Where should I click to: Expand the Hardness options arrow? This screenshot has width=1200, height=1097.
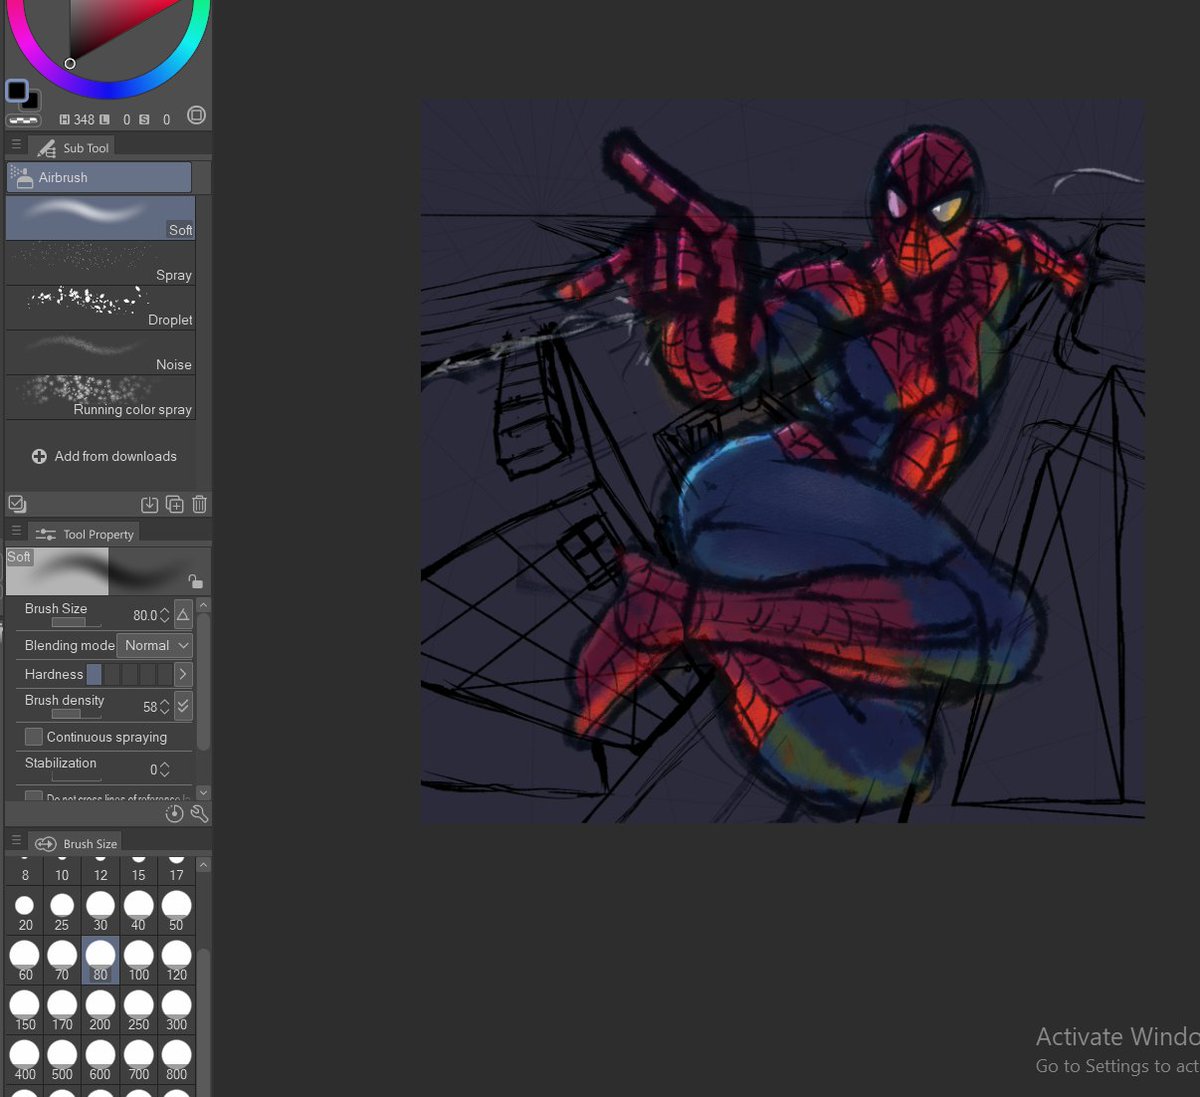coord(183,674)
